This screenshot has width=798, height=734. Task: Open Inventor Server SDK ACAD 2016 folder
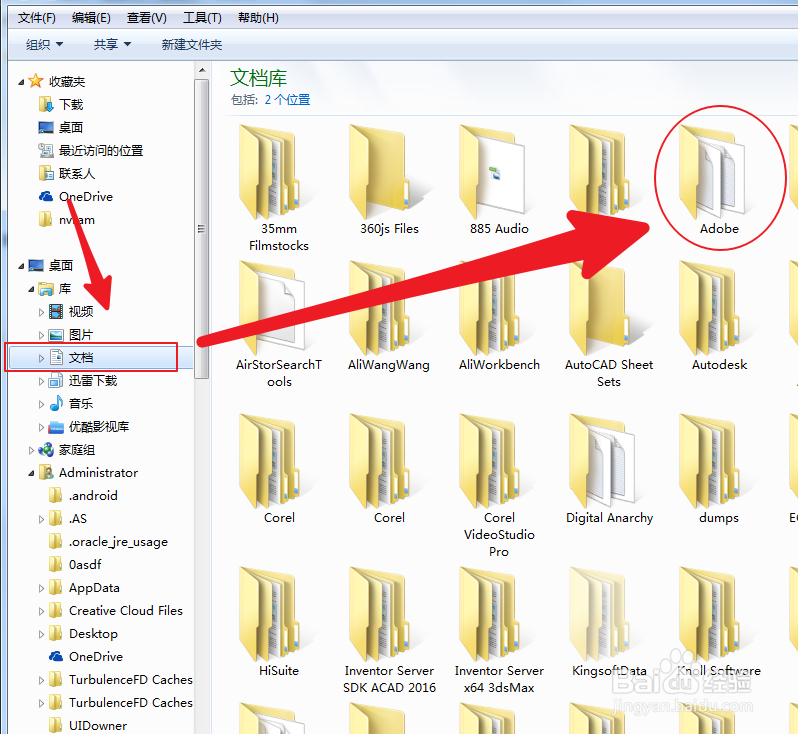pos(389,630)
